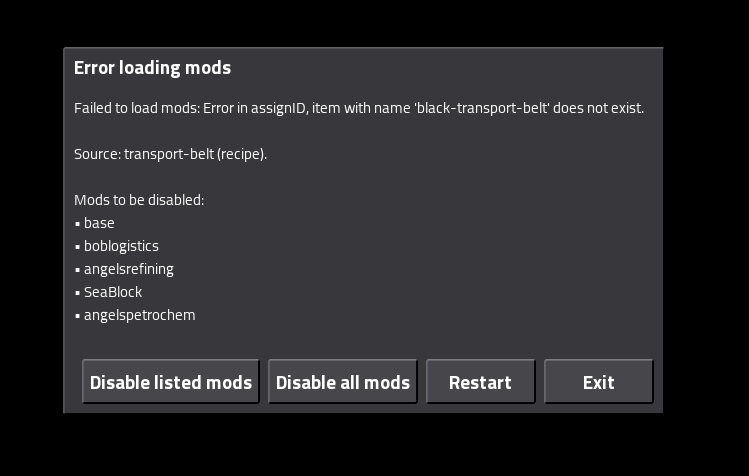
Task: Select the 'Source: transport-belt (recipe)' line
Action: click(170, 154)
